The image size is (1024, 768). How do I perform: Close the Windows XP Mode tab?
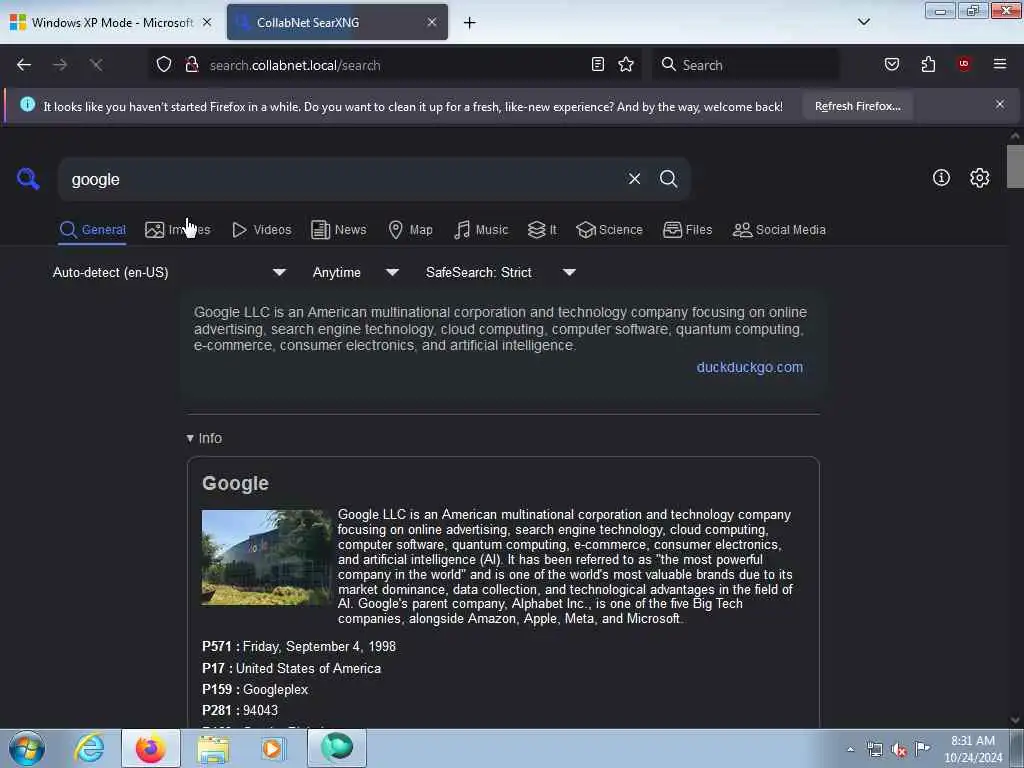coord(207,22)
